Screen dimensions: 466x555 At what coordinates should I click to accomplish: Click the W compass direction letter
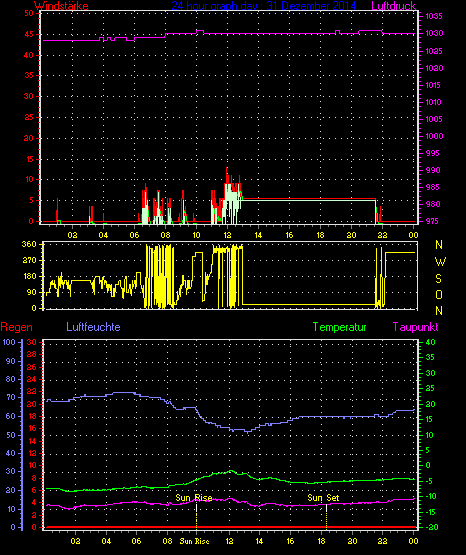coord(440,262)
